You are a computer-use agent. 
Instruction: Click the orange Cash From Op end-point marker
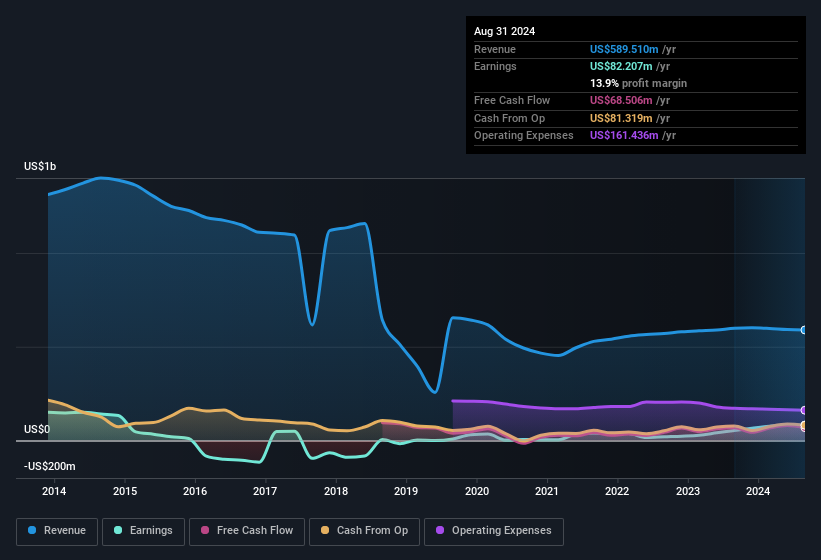pyautogui.click(x=803, y=426)
